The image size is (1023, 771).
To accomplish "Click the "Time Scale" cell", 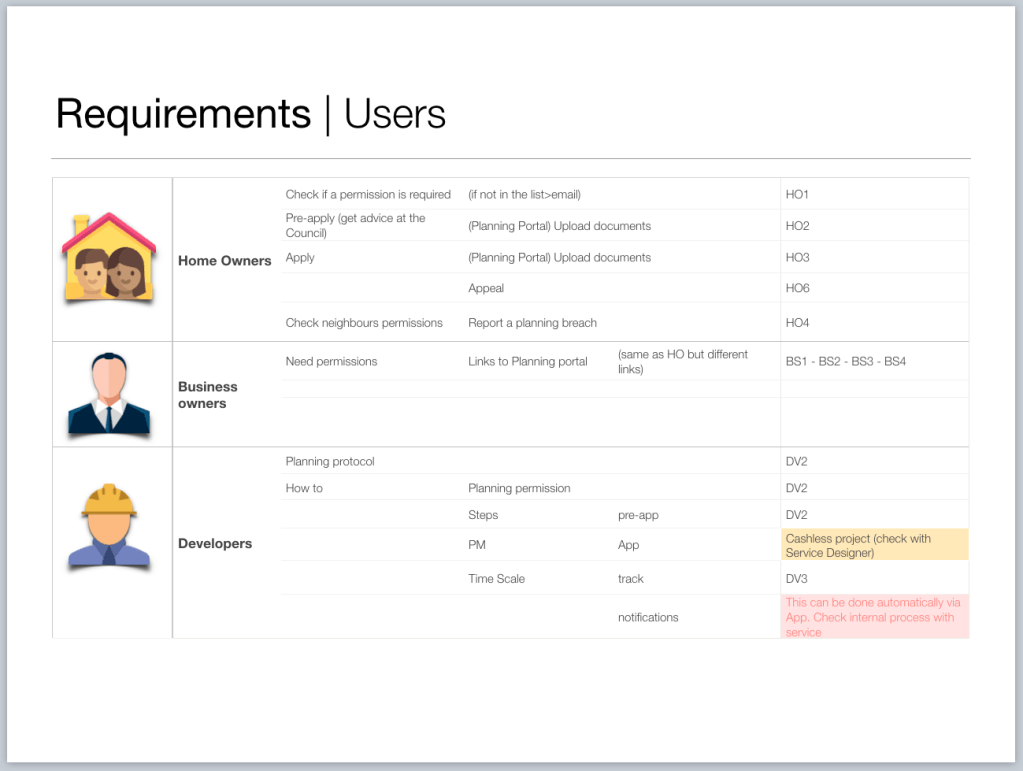I will (496, 579).
